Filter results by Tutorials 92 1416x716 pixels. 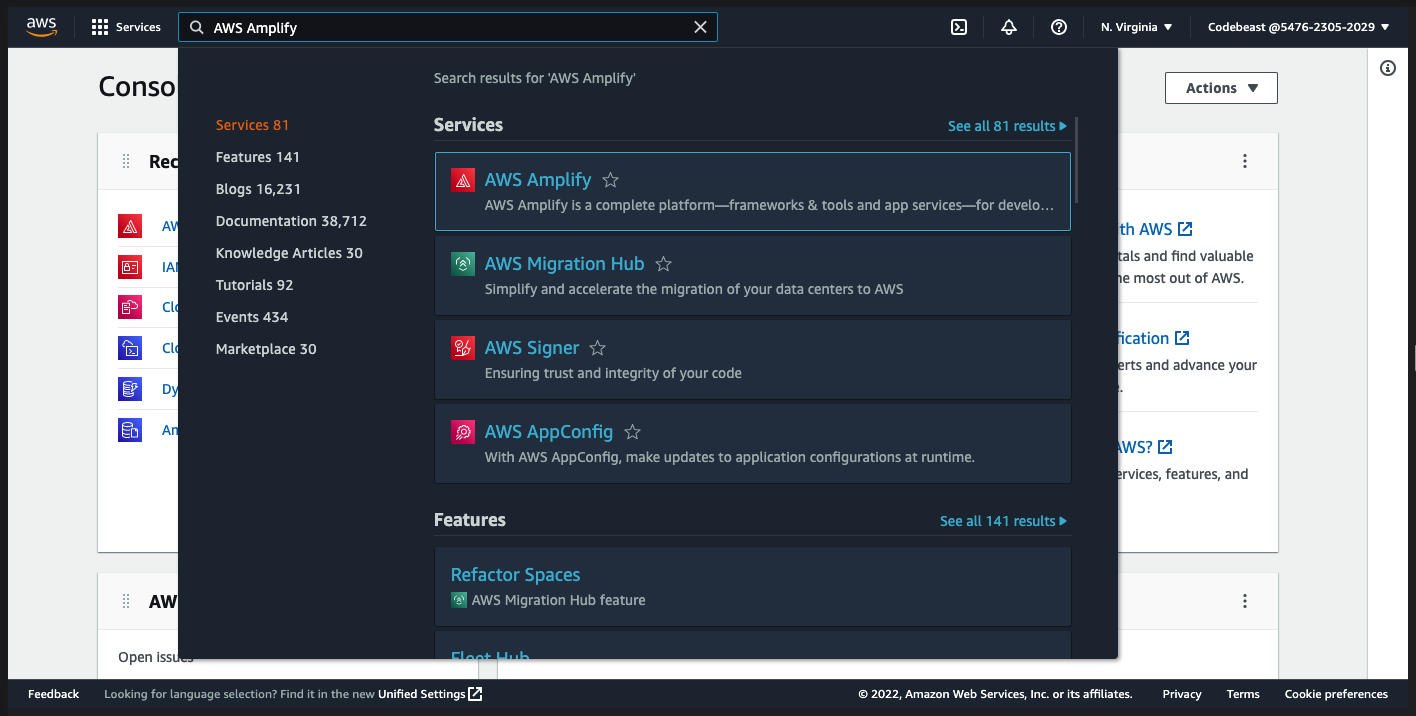pyautogui.click(x=254, y=285)
